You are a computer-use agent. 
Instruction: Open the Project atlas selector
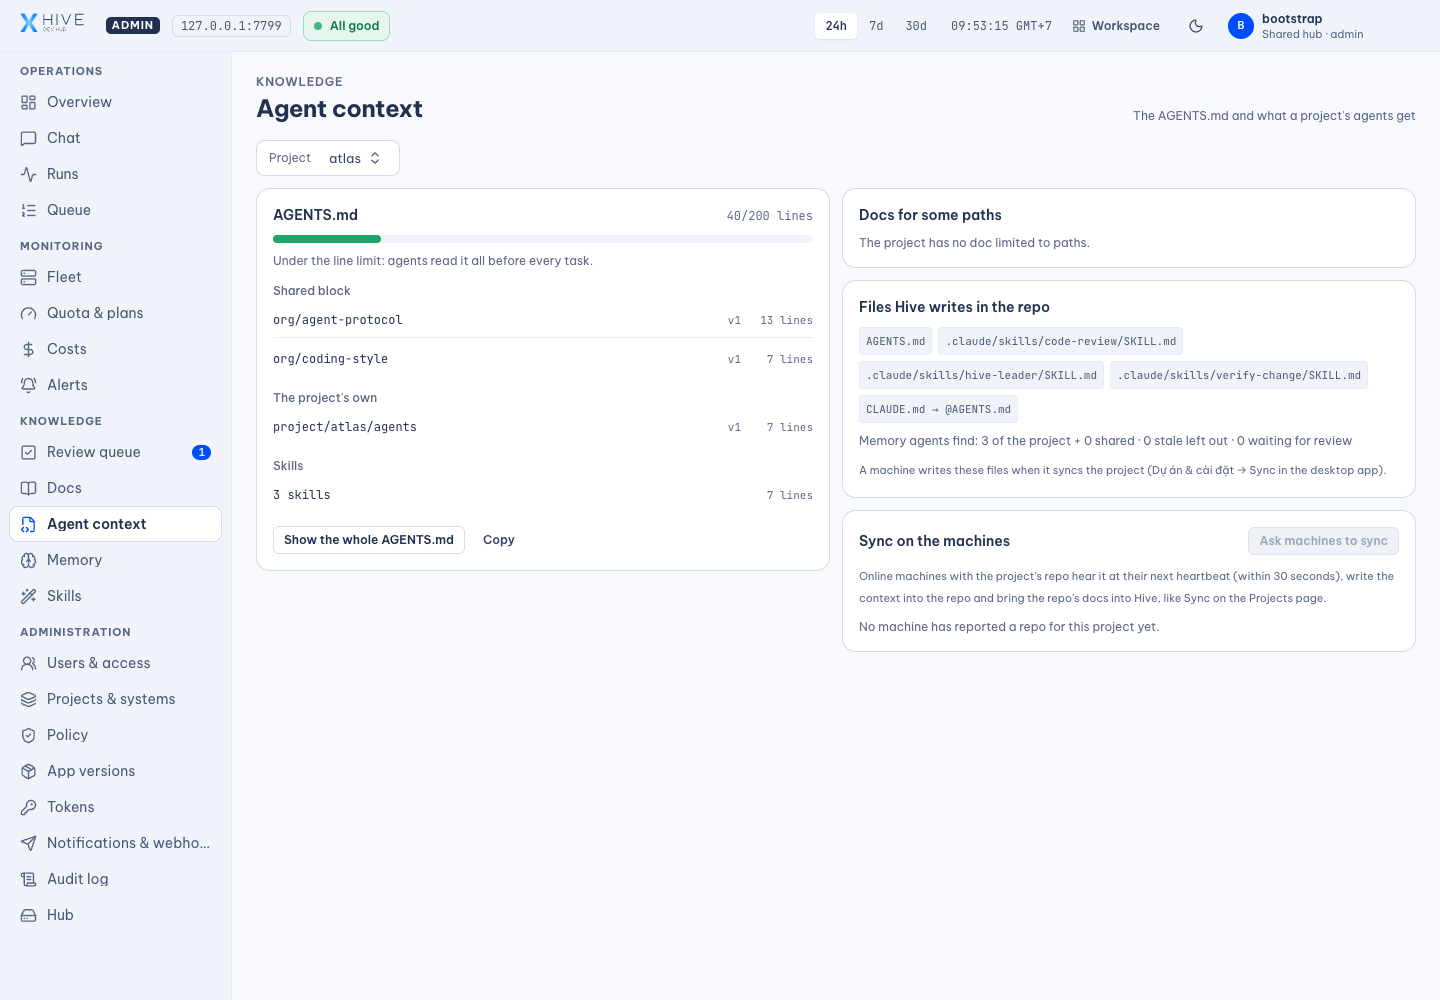tap(328, 158)
